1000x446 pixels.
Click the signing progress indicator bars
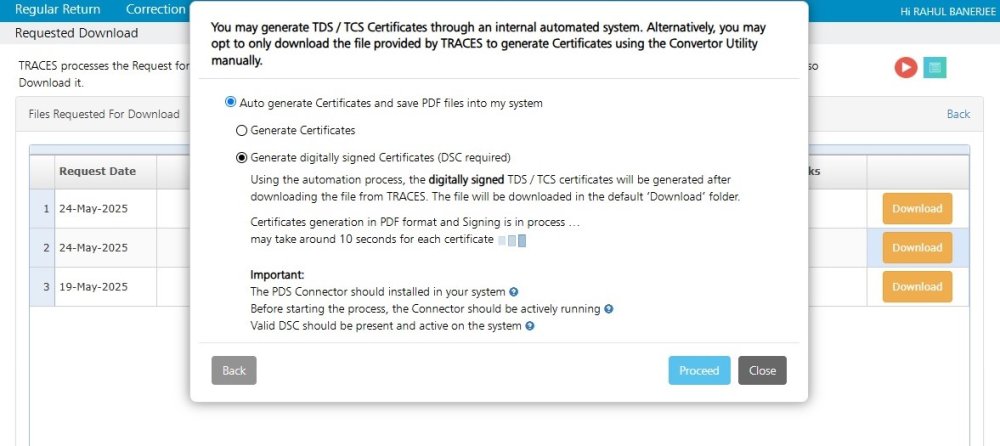coord(512,240)
